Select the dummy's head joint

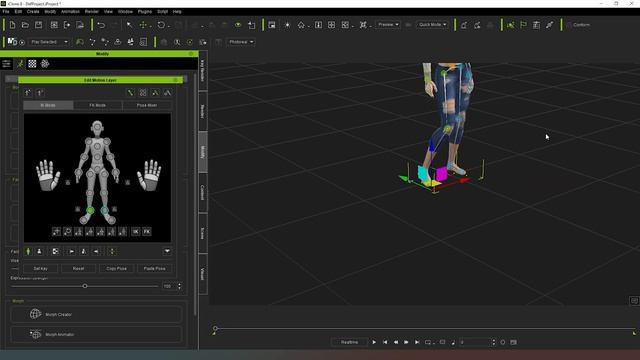pos(97,128)
